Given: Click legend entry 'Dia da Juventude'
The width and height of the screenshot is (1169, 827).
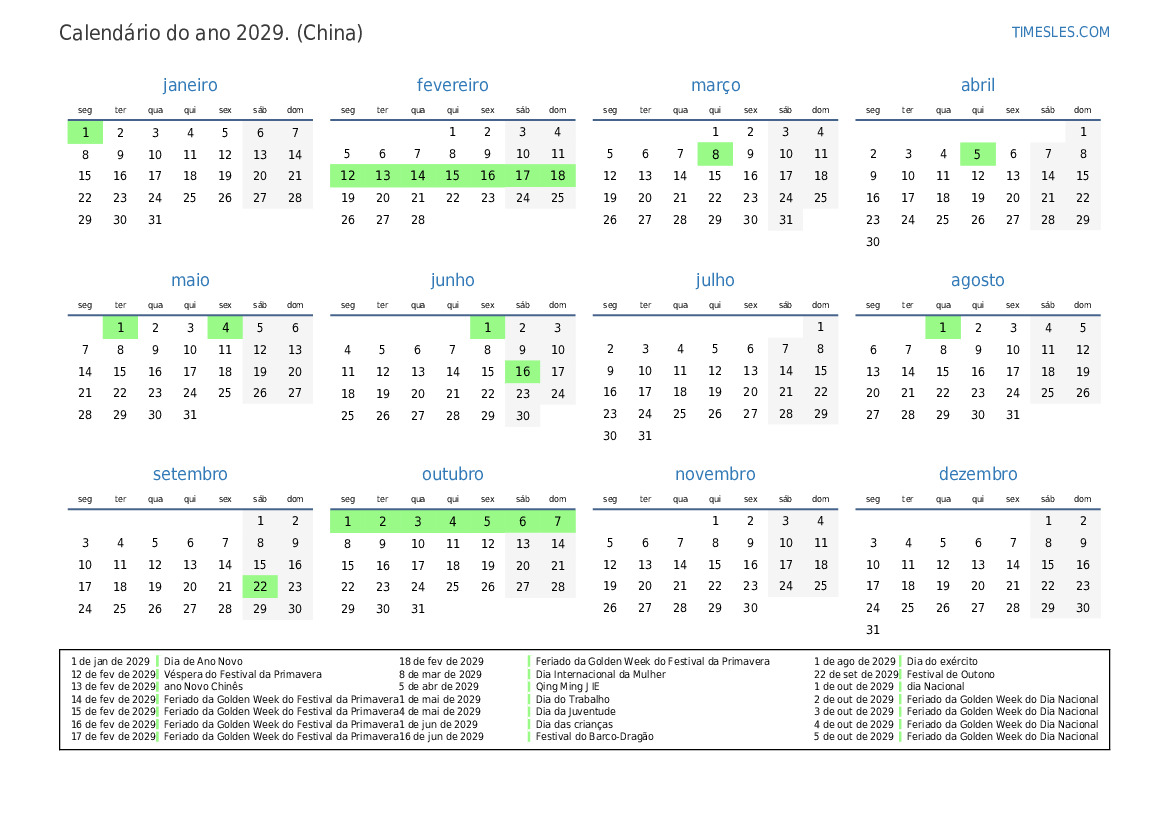Looking at the screenshot, I should 576,711.
